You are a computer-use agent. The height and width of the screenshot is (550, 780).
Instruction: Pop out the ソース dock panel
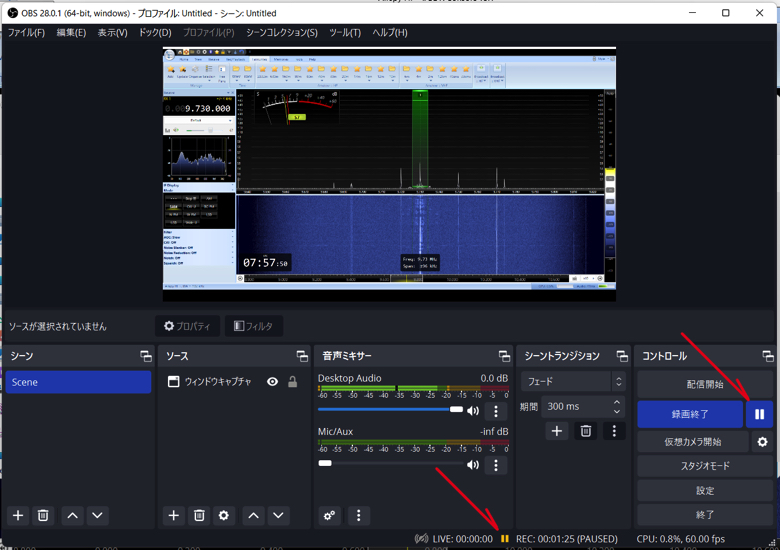click(x=302, y=356)
